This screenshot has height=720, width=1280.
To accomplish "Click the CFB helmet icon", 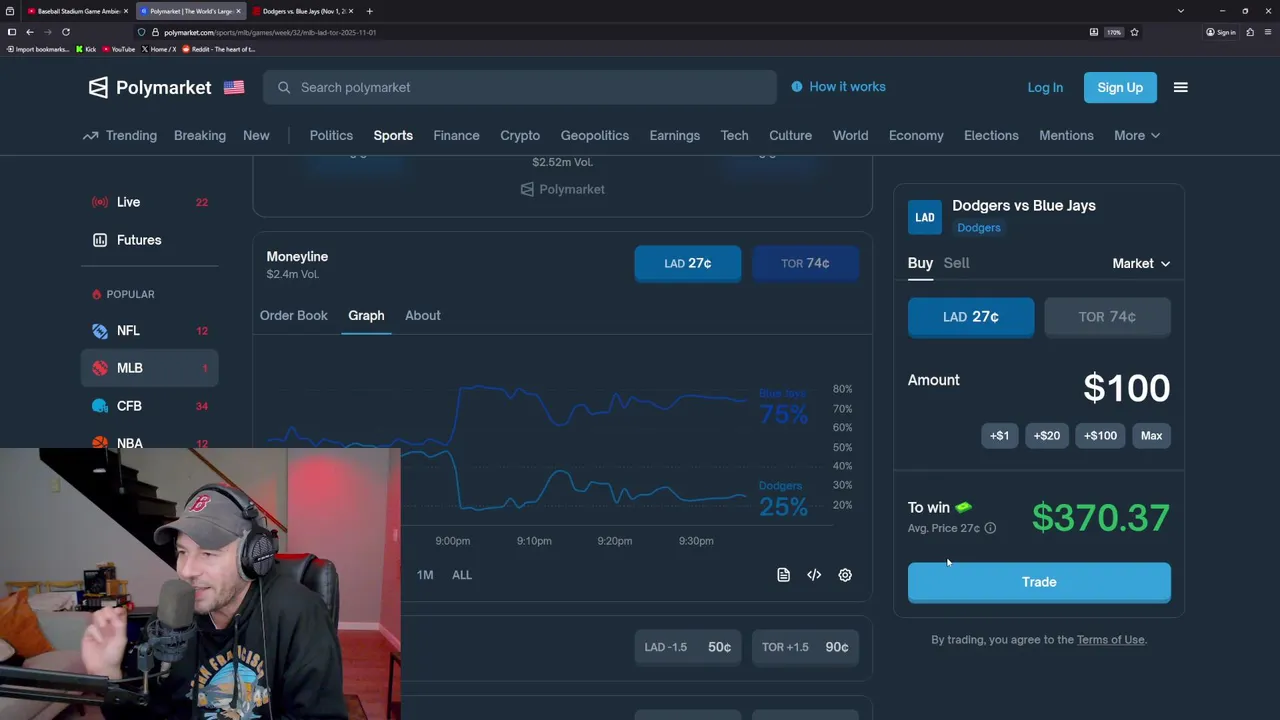I will tap(100, 406).
